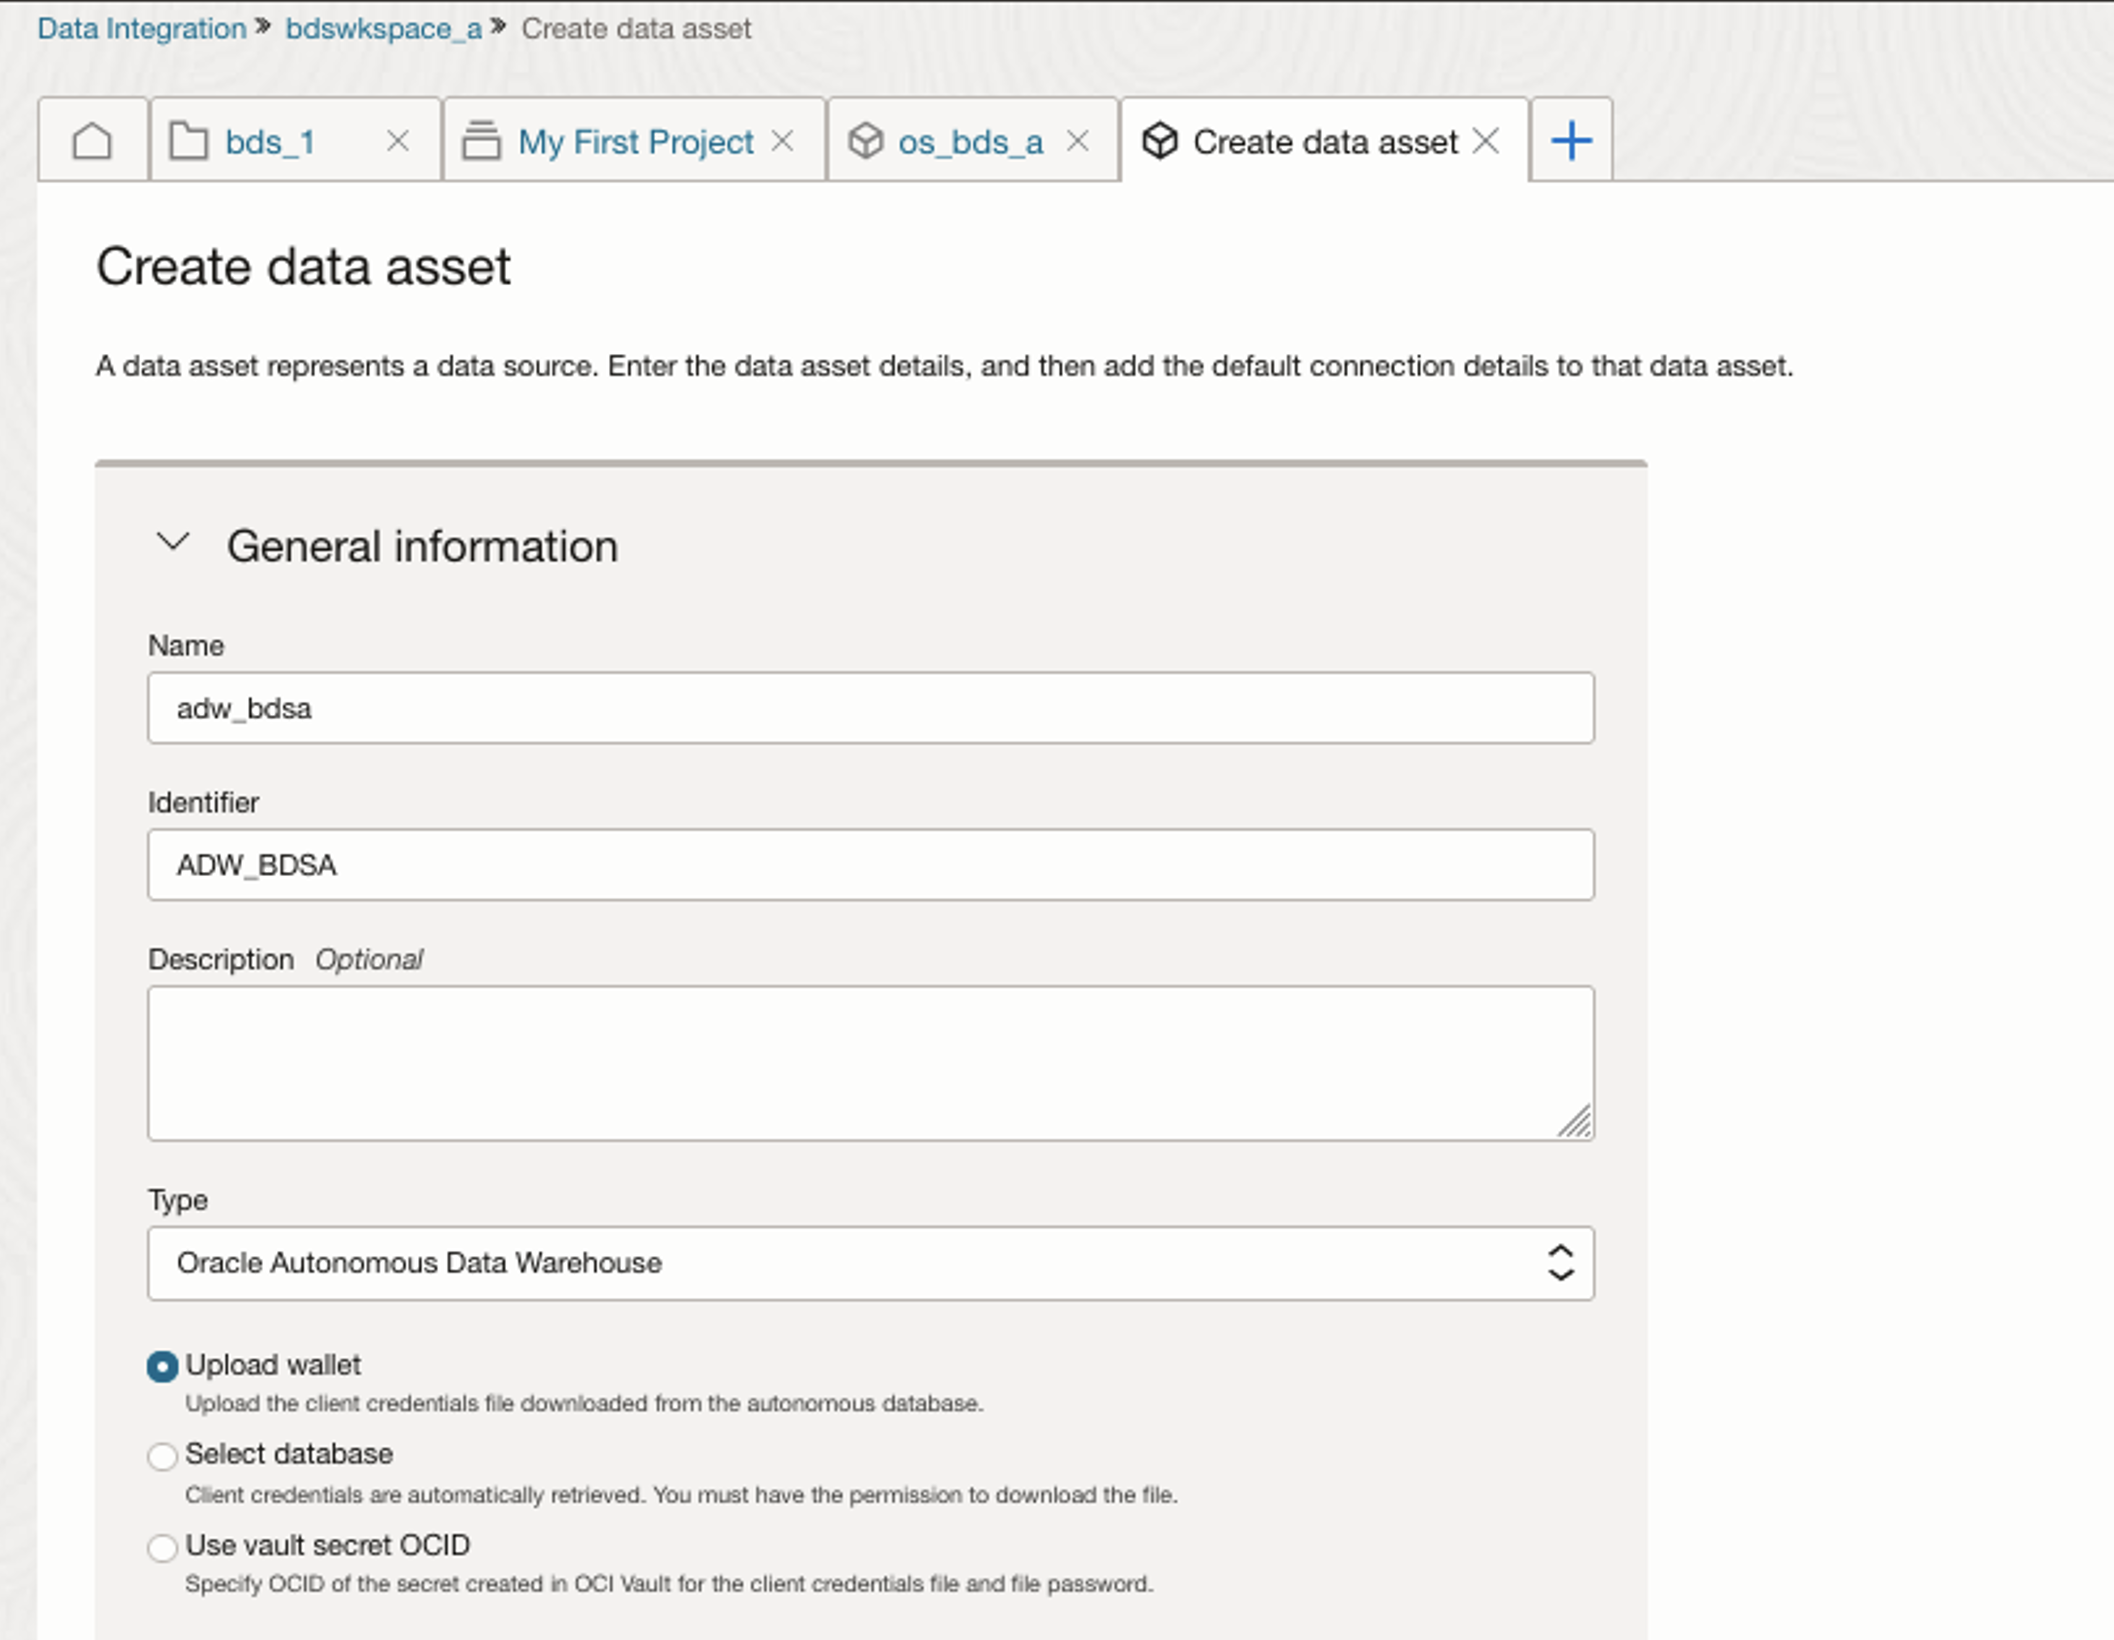Click the Create data asset cube icon
Image resolution: width=2114 pixels, height=1640 pixels.
tap(1160, 141)
